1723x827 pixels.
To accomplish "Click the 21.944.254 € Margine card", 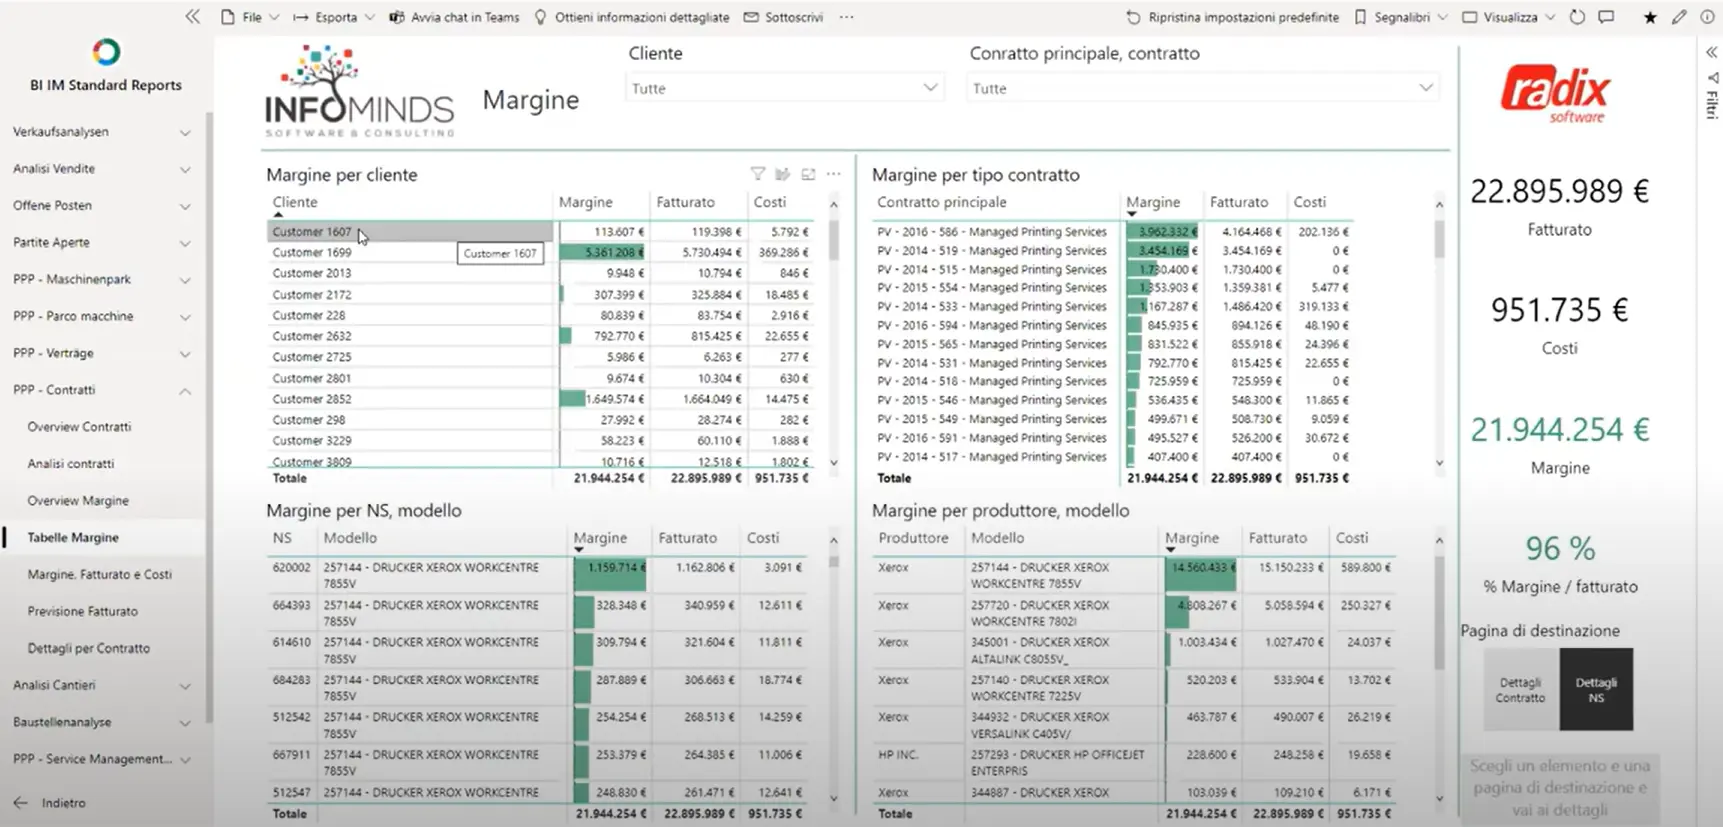I will coord(1560,445).
